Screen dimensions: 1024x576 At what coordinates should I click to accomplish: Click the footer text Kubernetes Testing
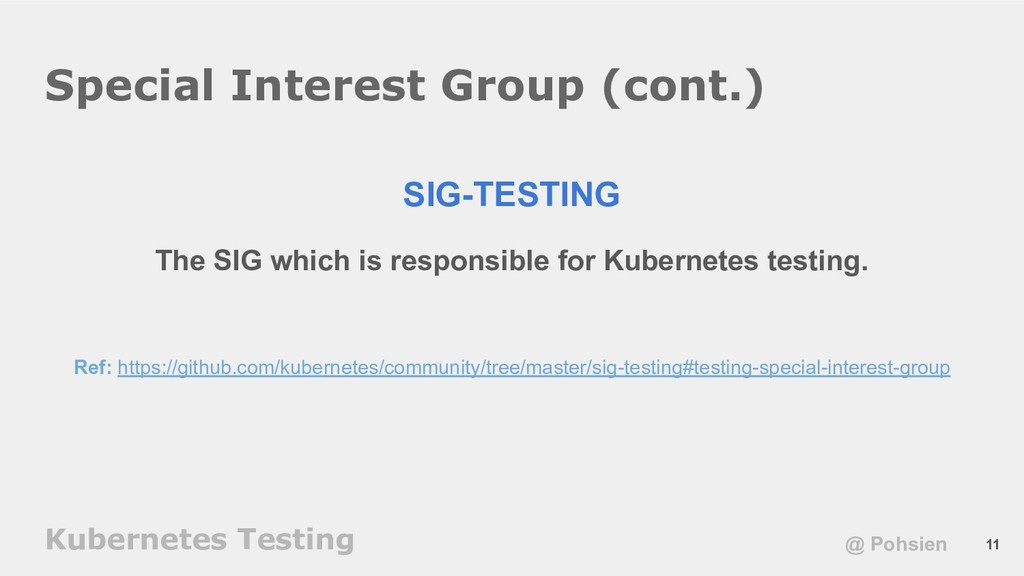pyautogui.click(x=200, y=539)
